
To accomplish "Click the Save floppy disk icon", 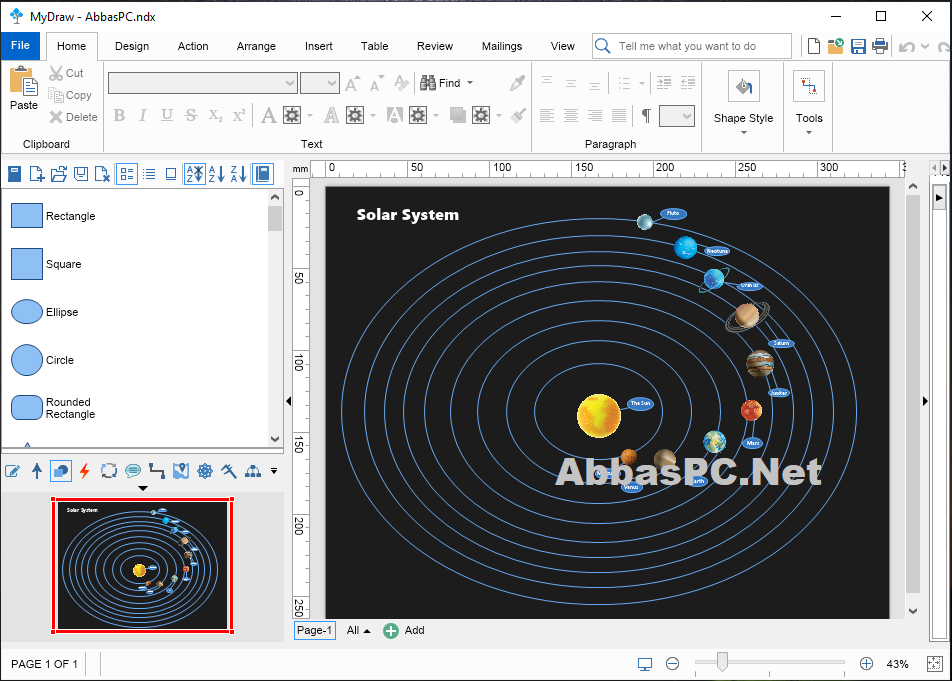I will click(x=858, y=46).
